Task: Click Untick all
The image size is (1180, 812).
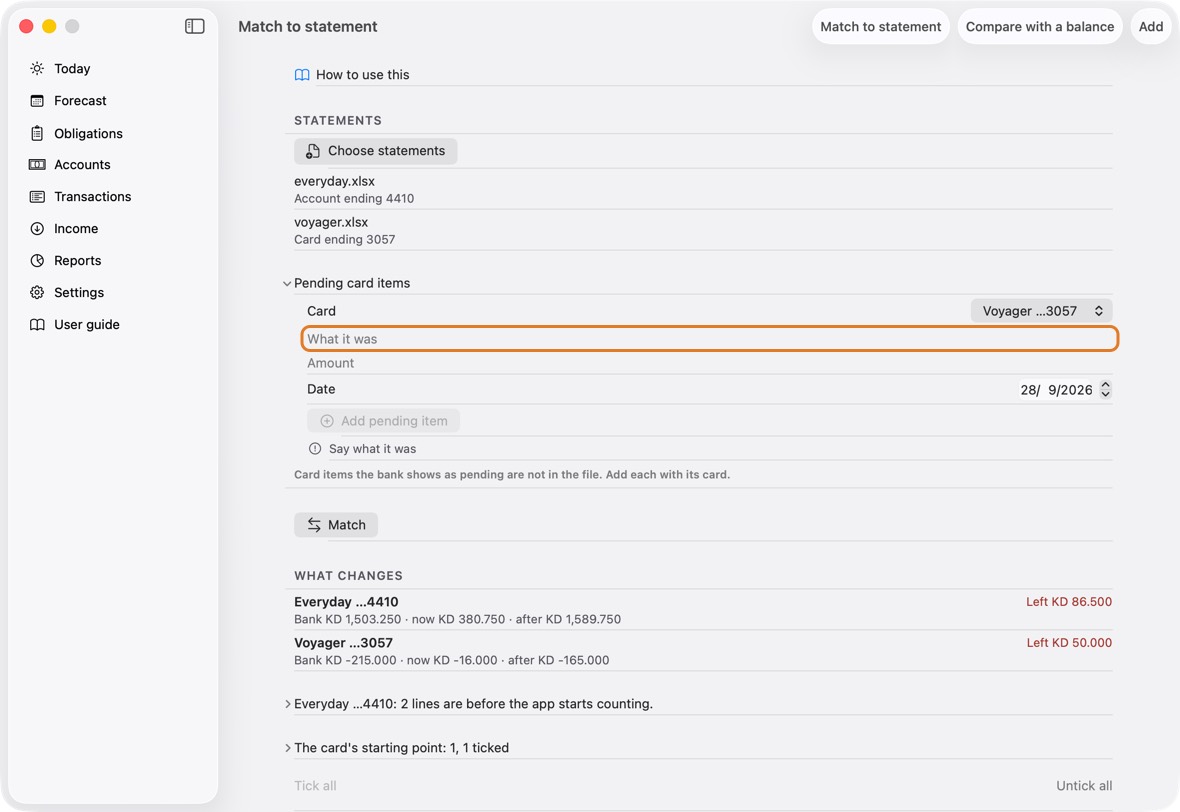Action: 1084,786
